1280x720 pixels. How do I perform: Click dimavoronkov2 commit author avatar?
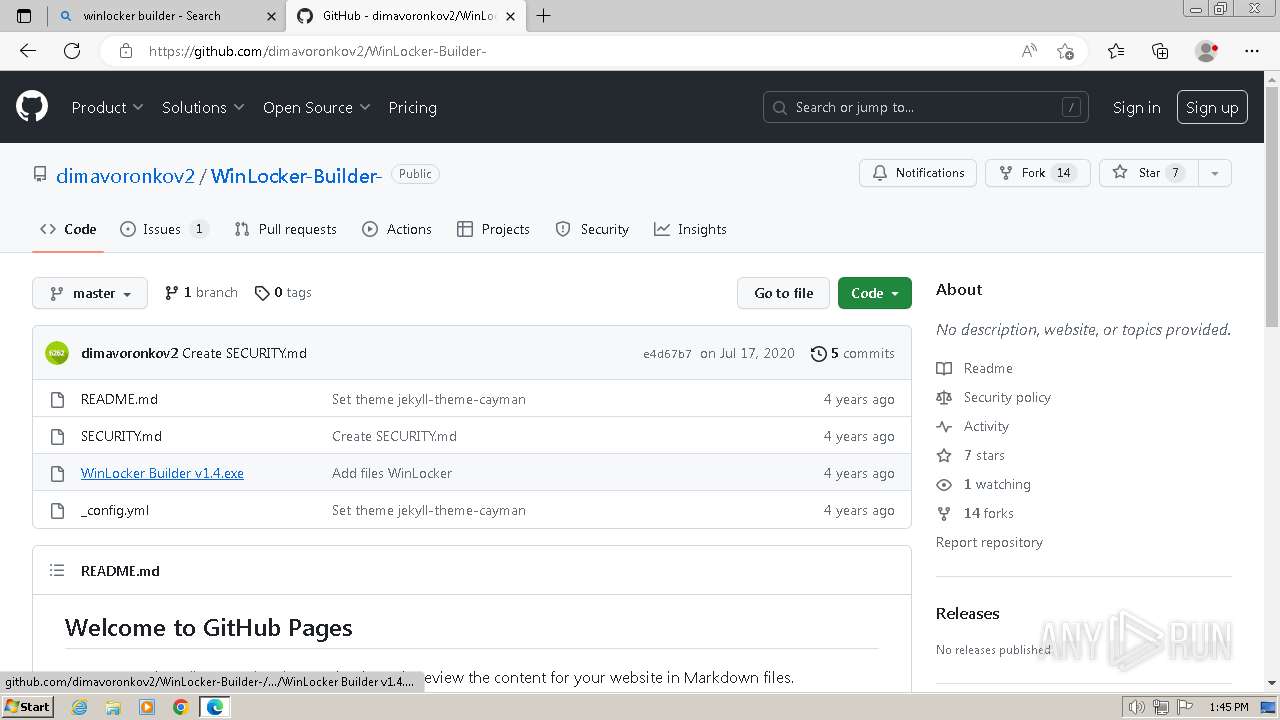click(x=57, y=353)
